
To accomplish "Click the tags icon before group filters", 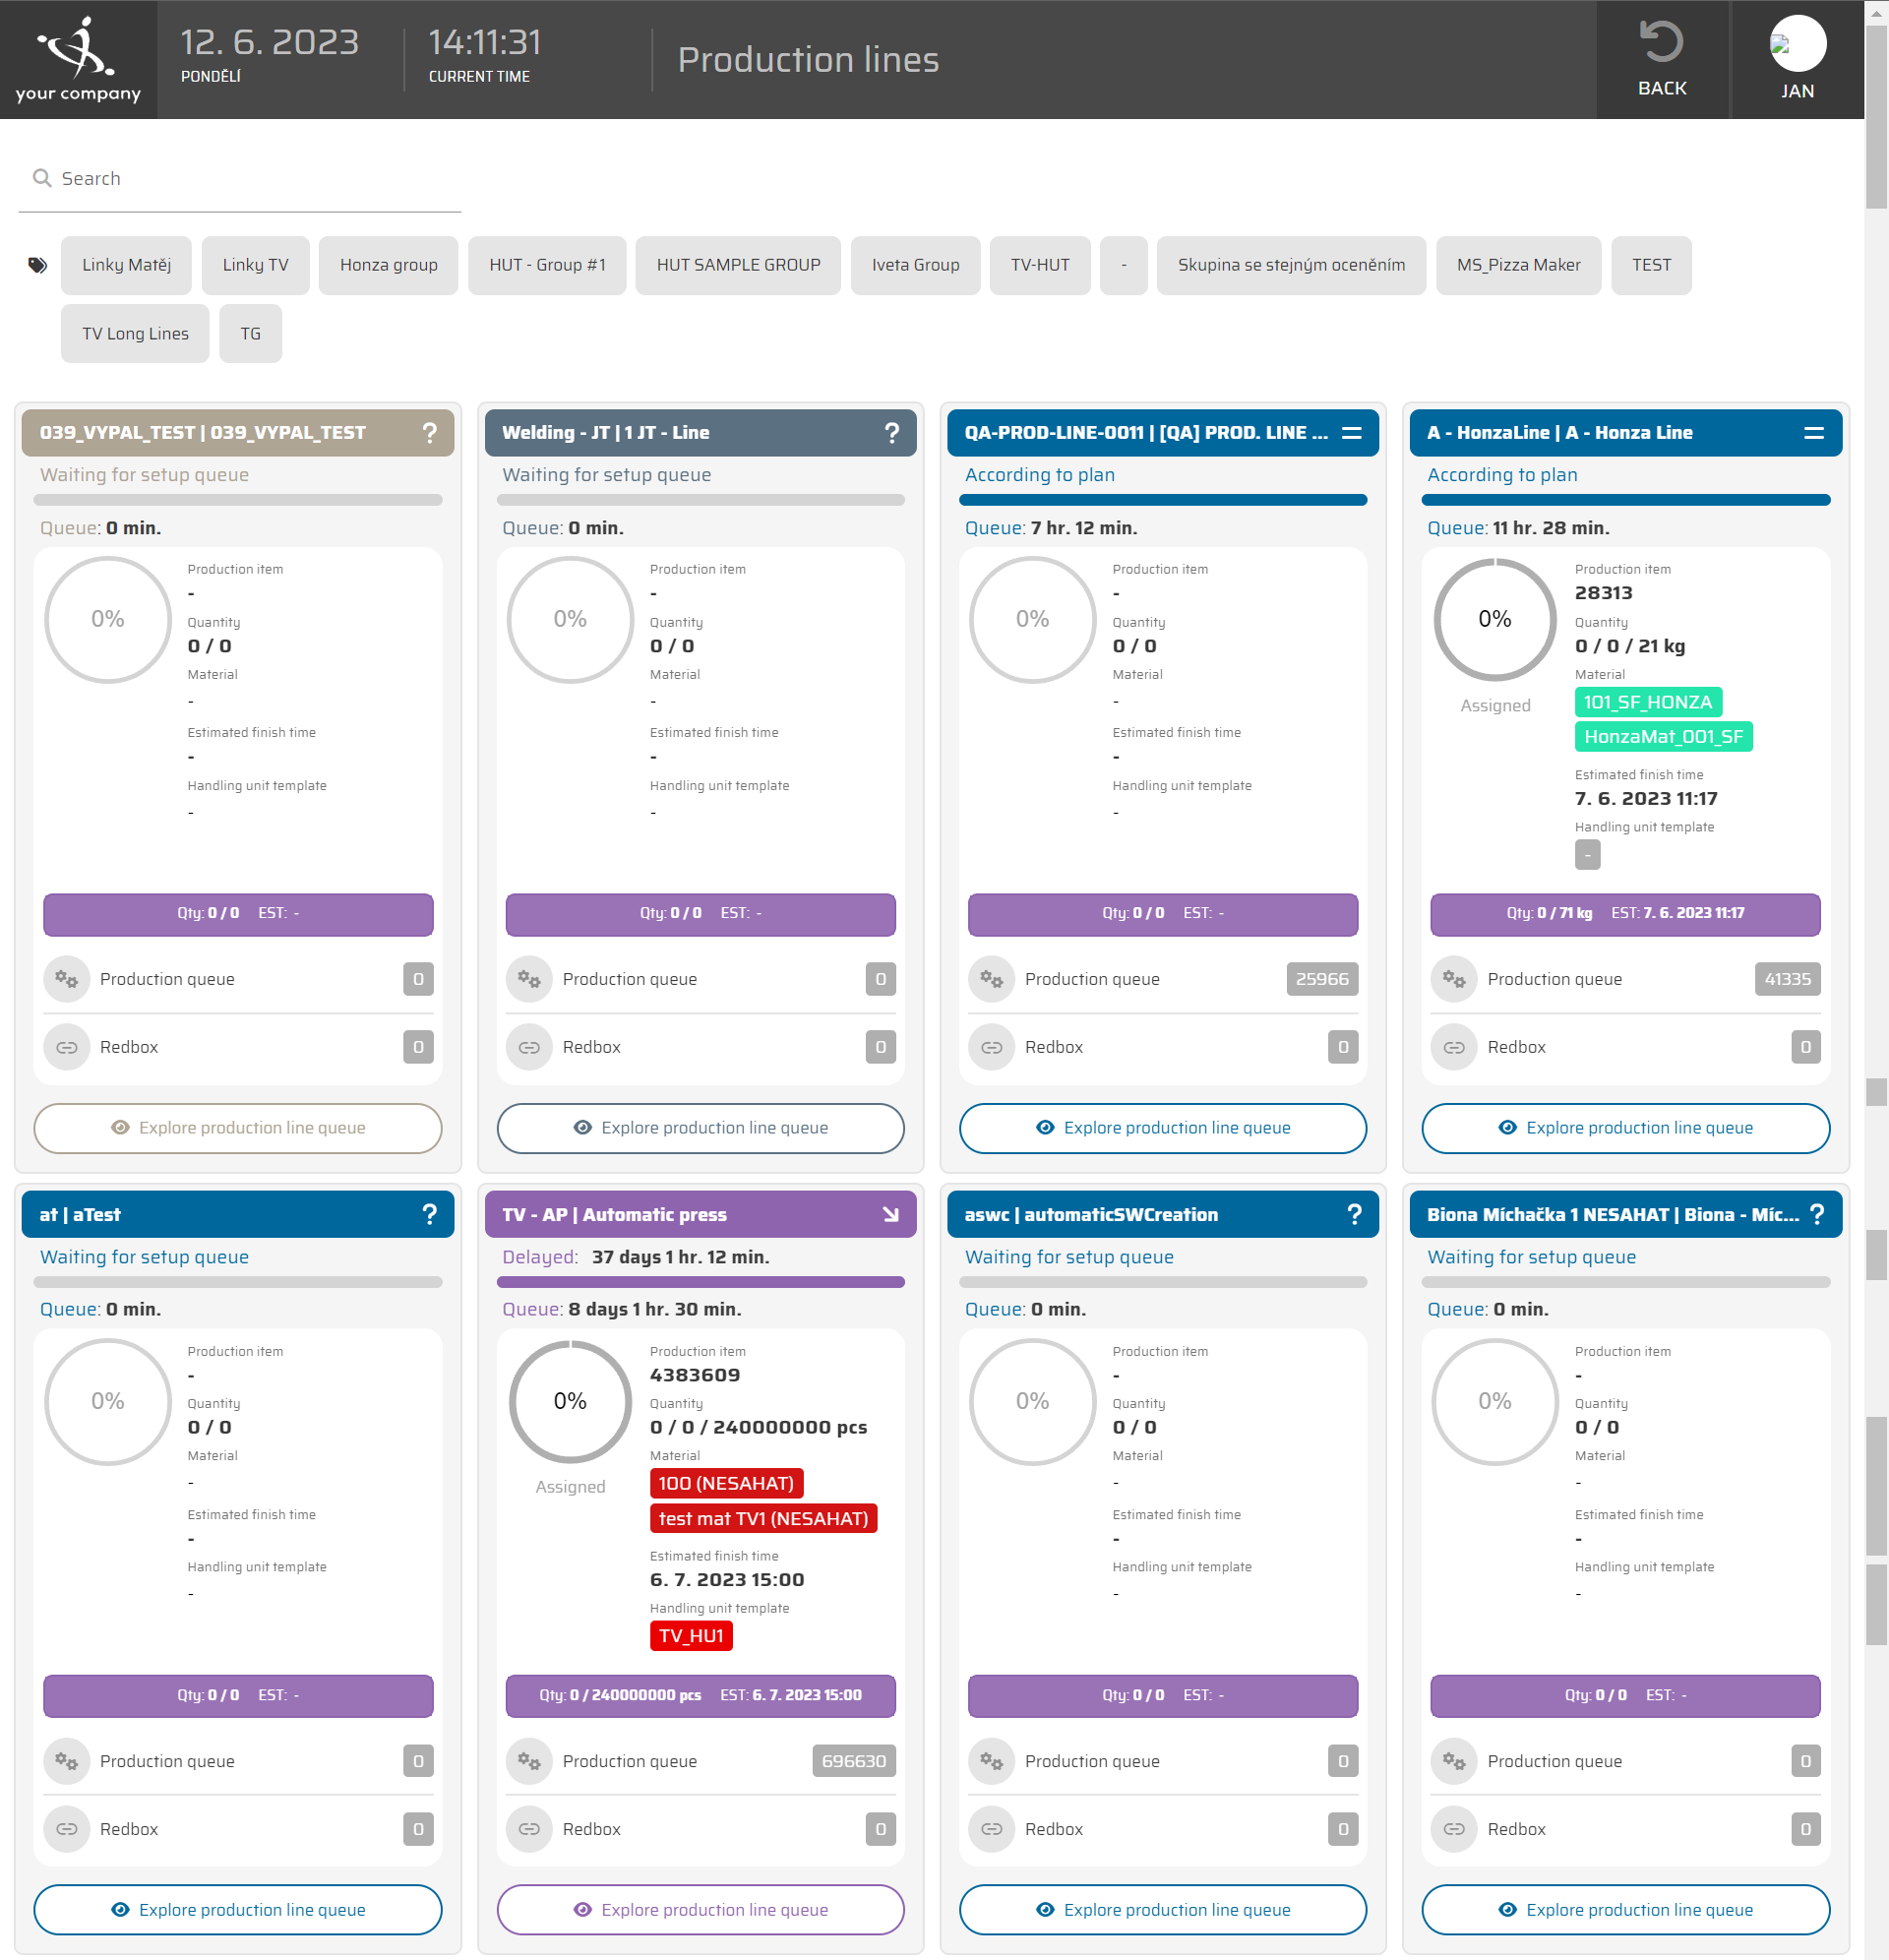I will point(38,265).
